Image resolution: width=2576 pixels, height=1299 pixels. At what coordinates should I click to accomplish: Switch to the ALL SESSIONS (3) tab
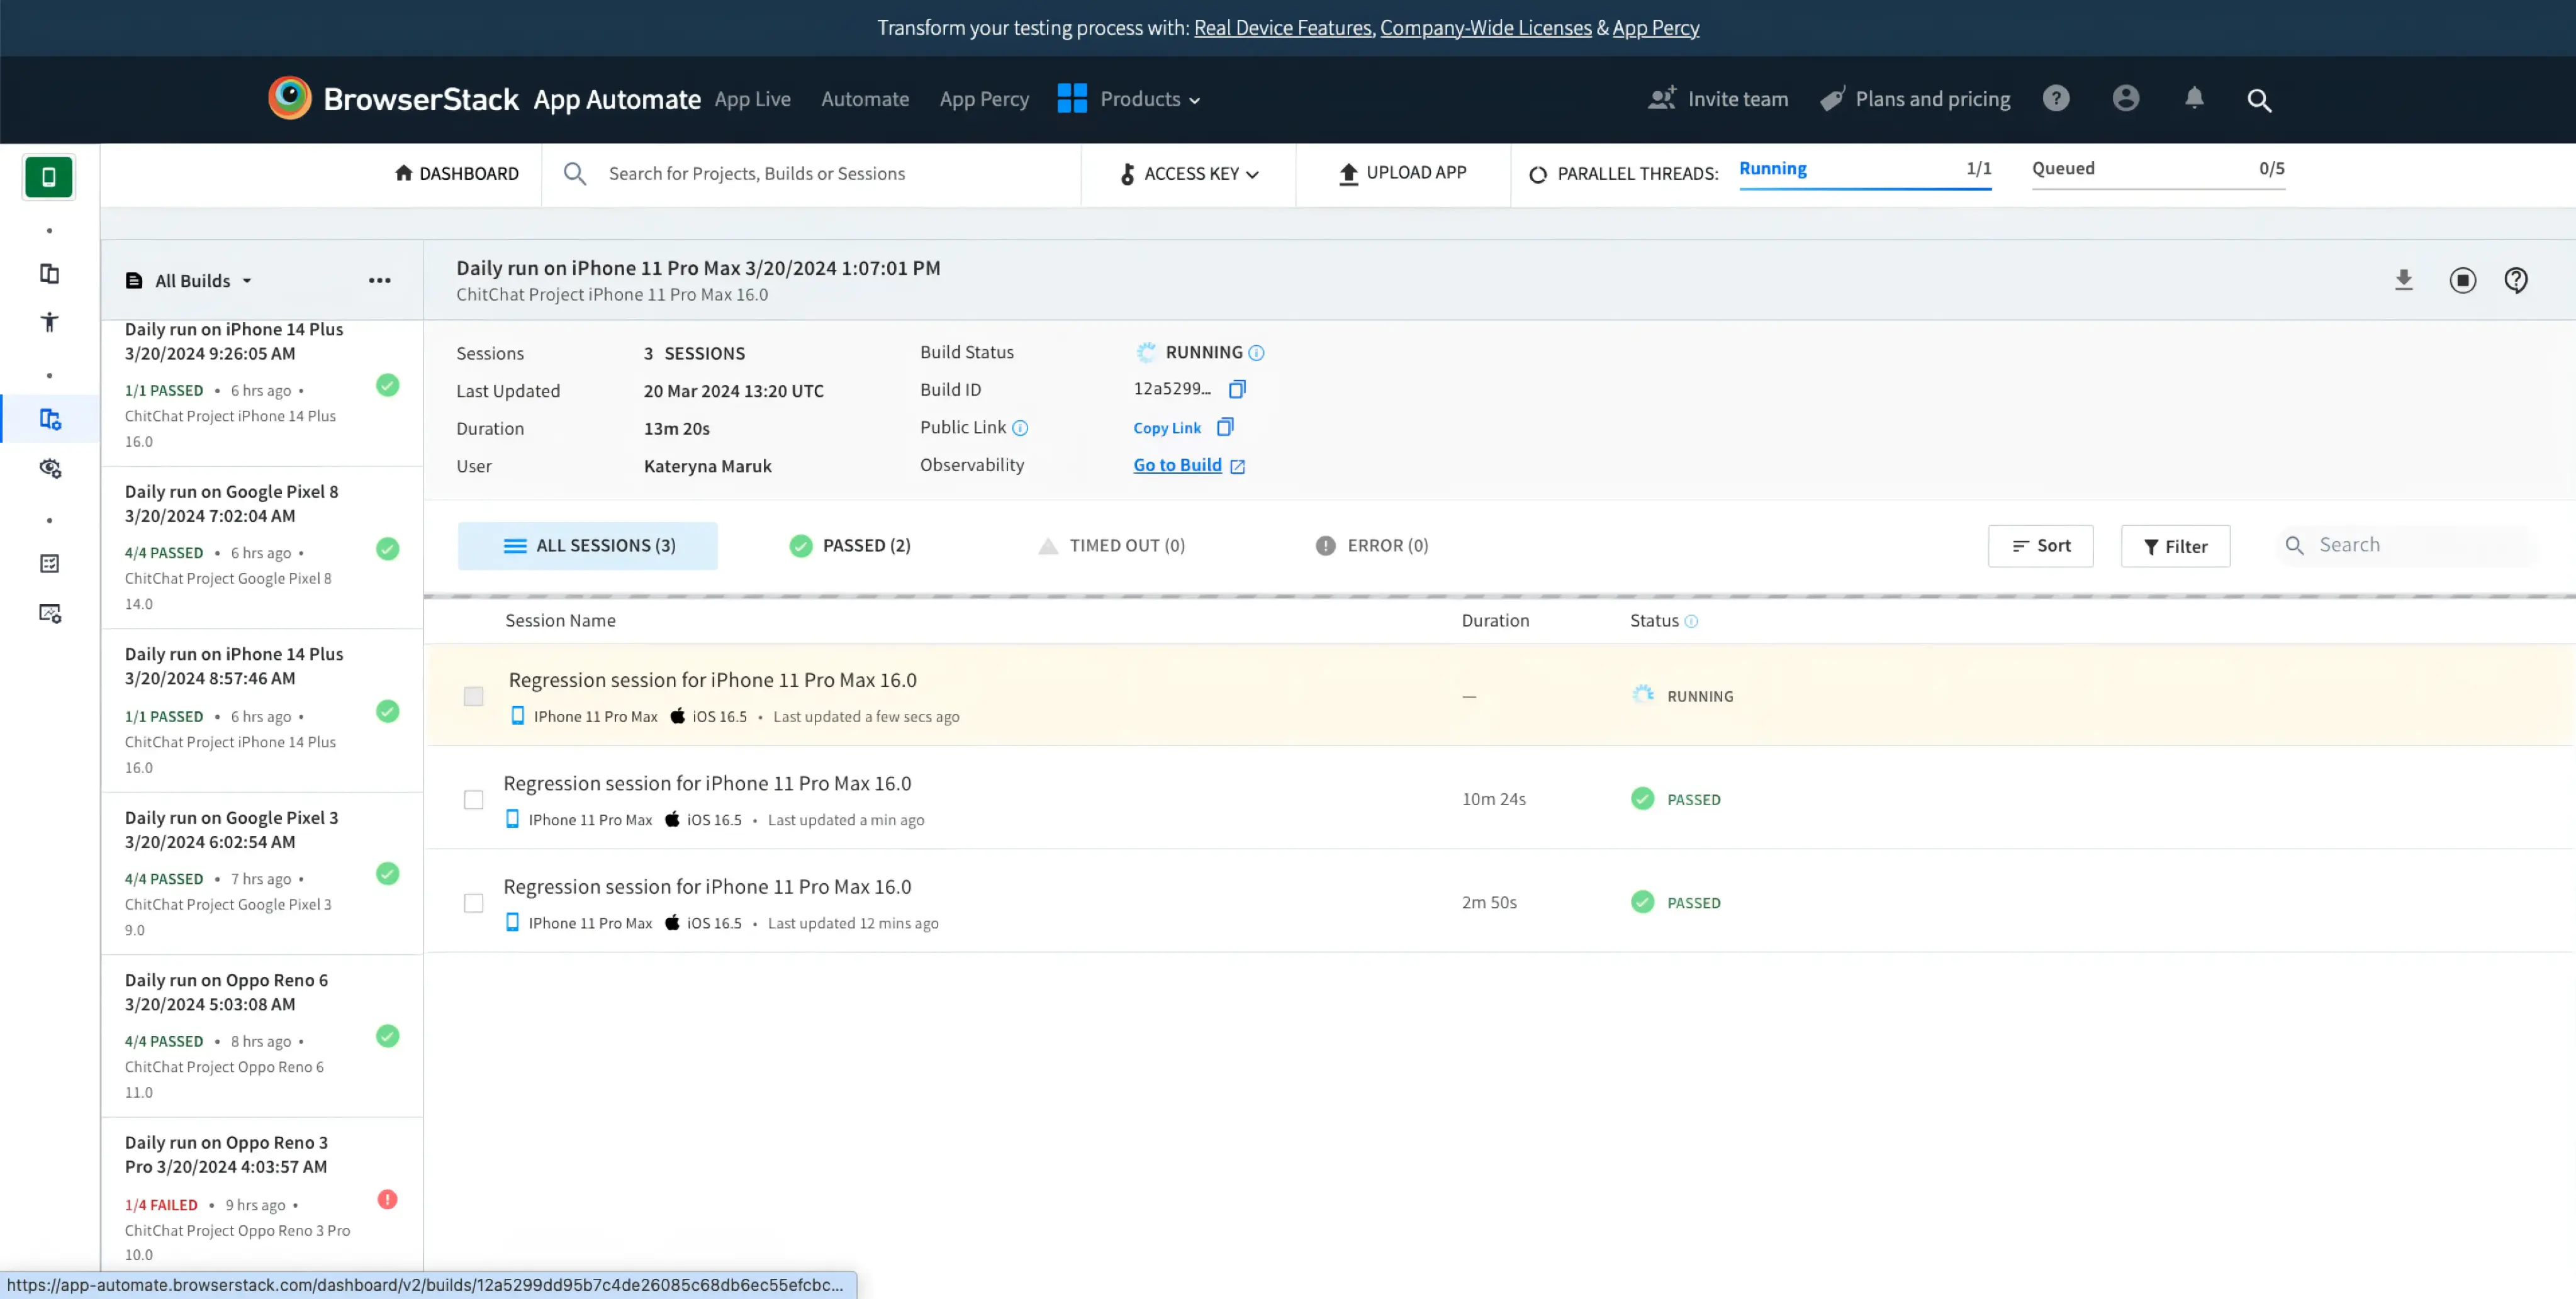588,546
